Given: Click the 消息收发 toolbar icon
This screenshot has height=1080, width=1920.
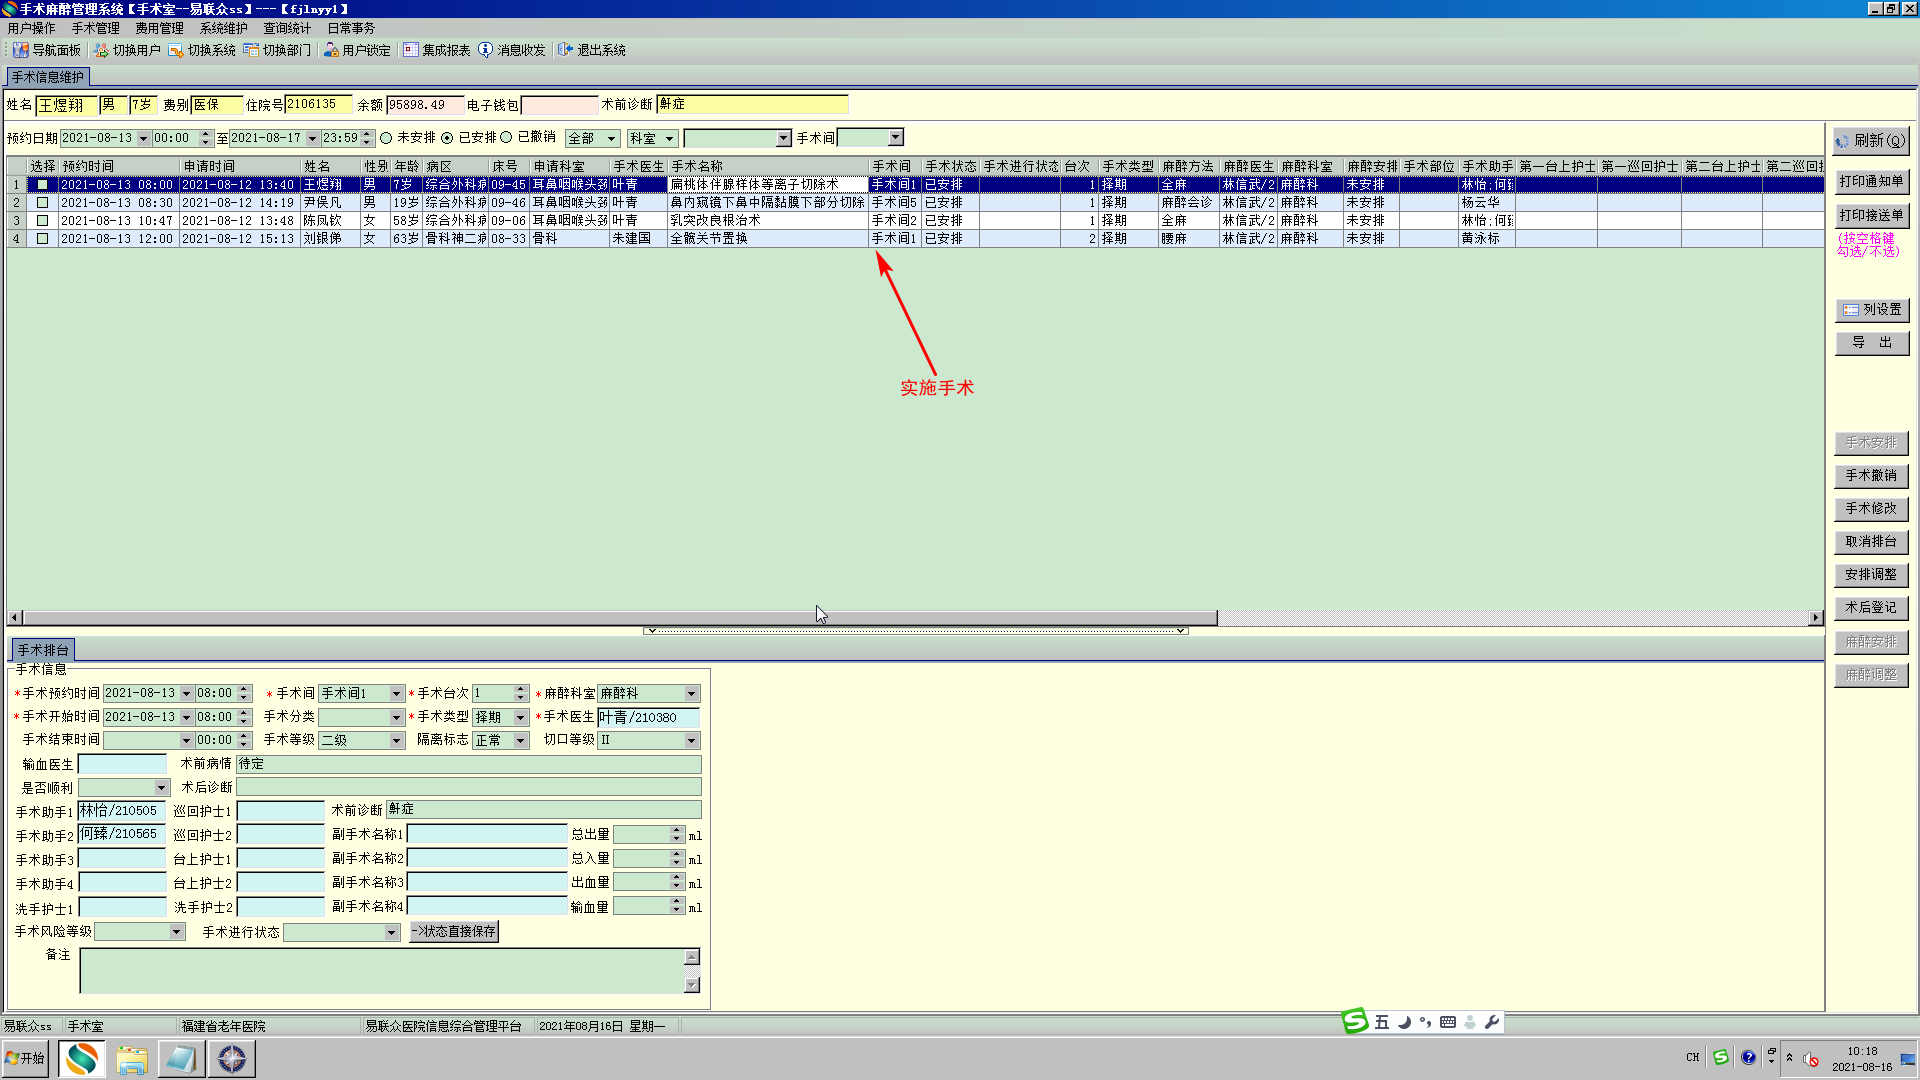Looking at the screenshot, I should [x=486, y=50].
